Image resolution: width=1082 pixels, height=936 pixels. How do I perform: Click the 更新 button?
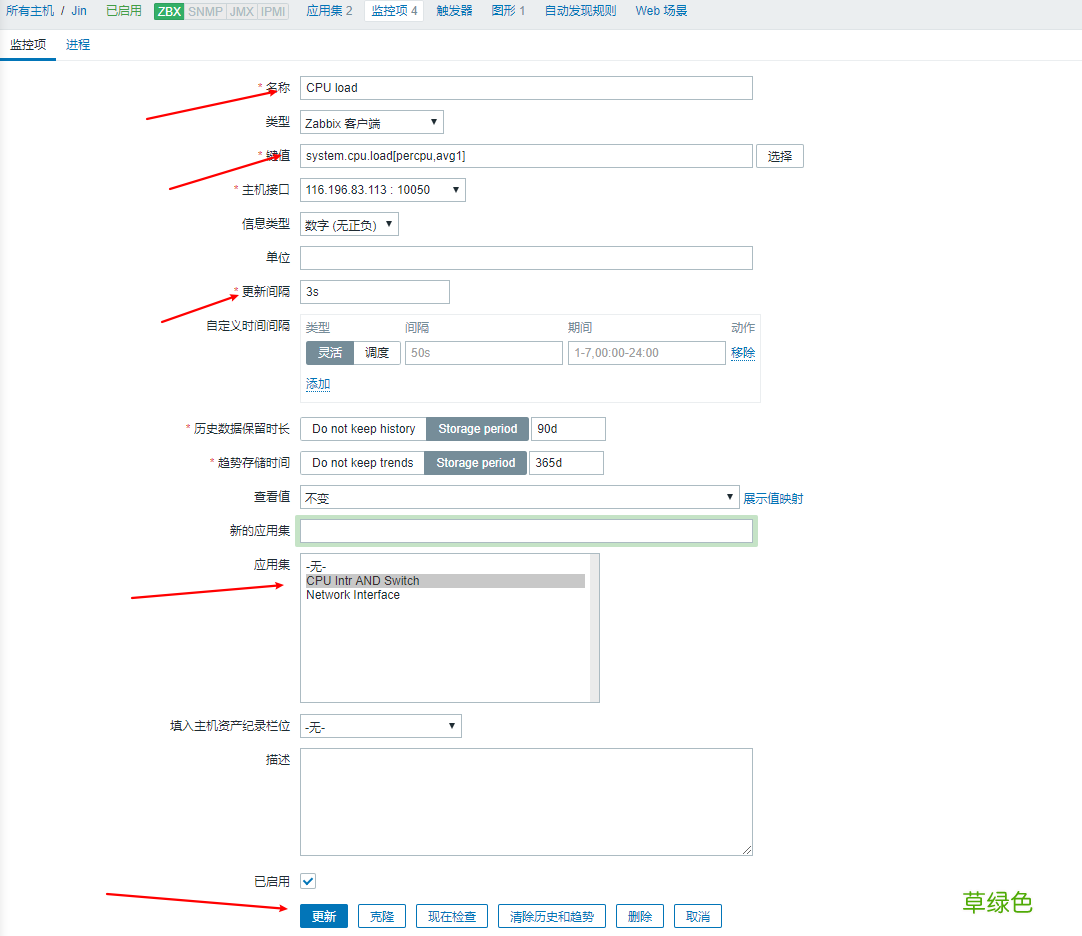point(323,915)
